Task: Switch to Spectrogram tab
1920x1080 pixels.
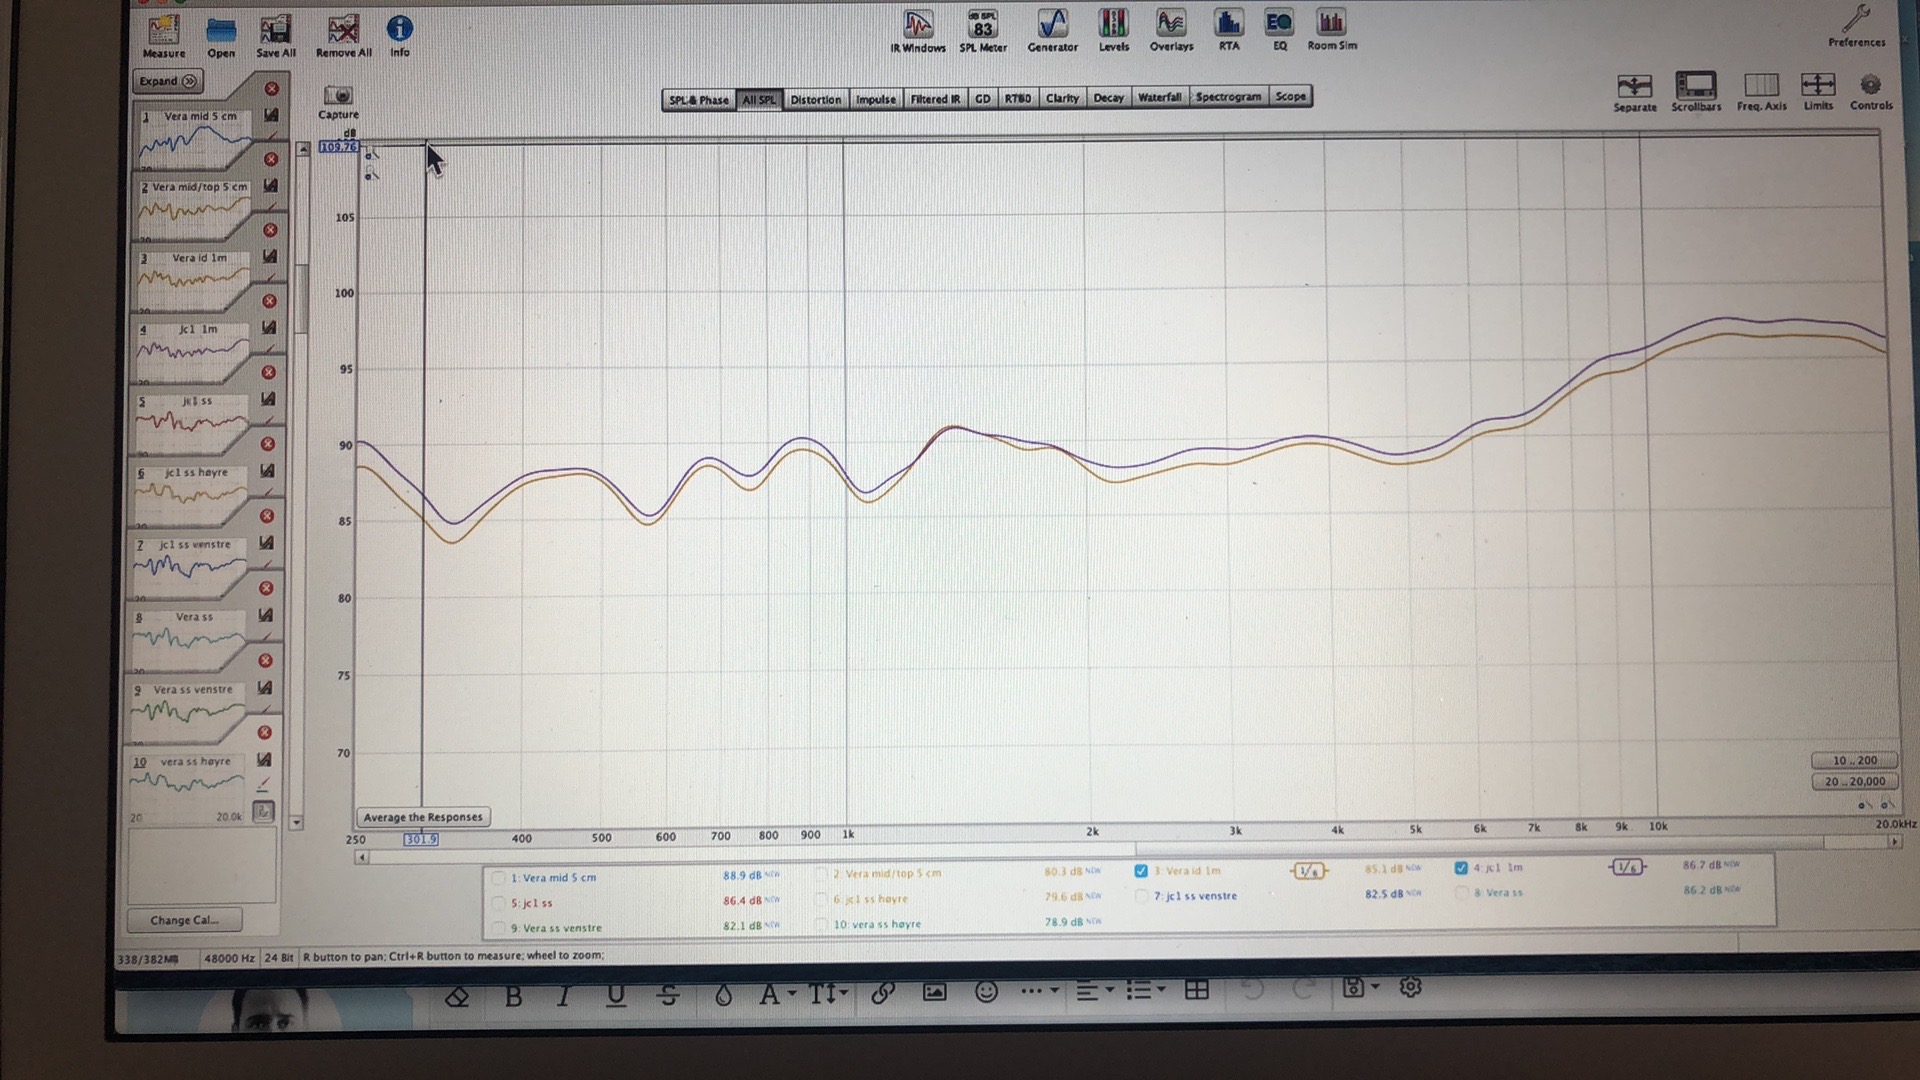Action: pyautogui.click(x=1228, y=97)
